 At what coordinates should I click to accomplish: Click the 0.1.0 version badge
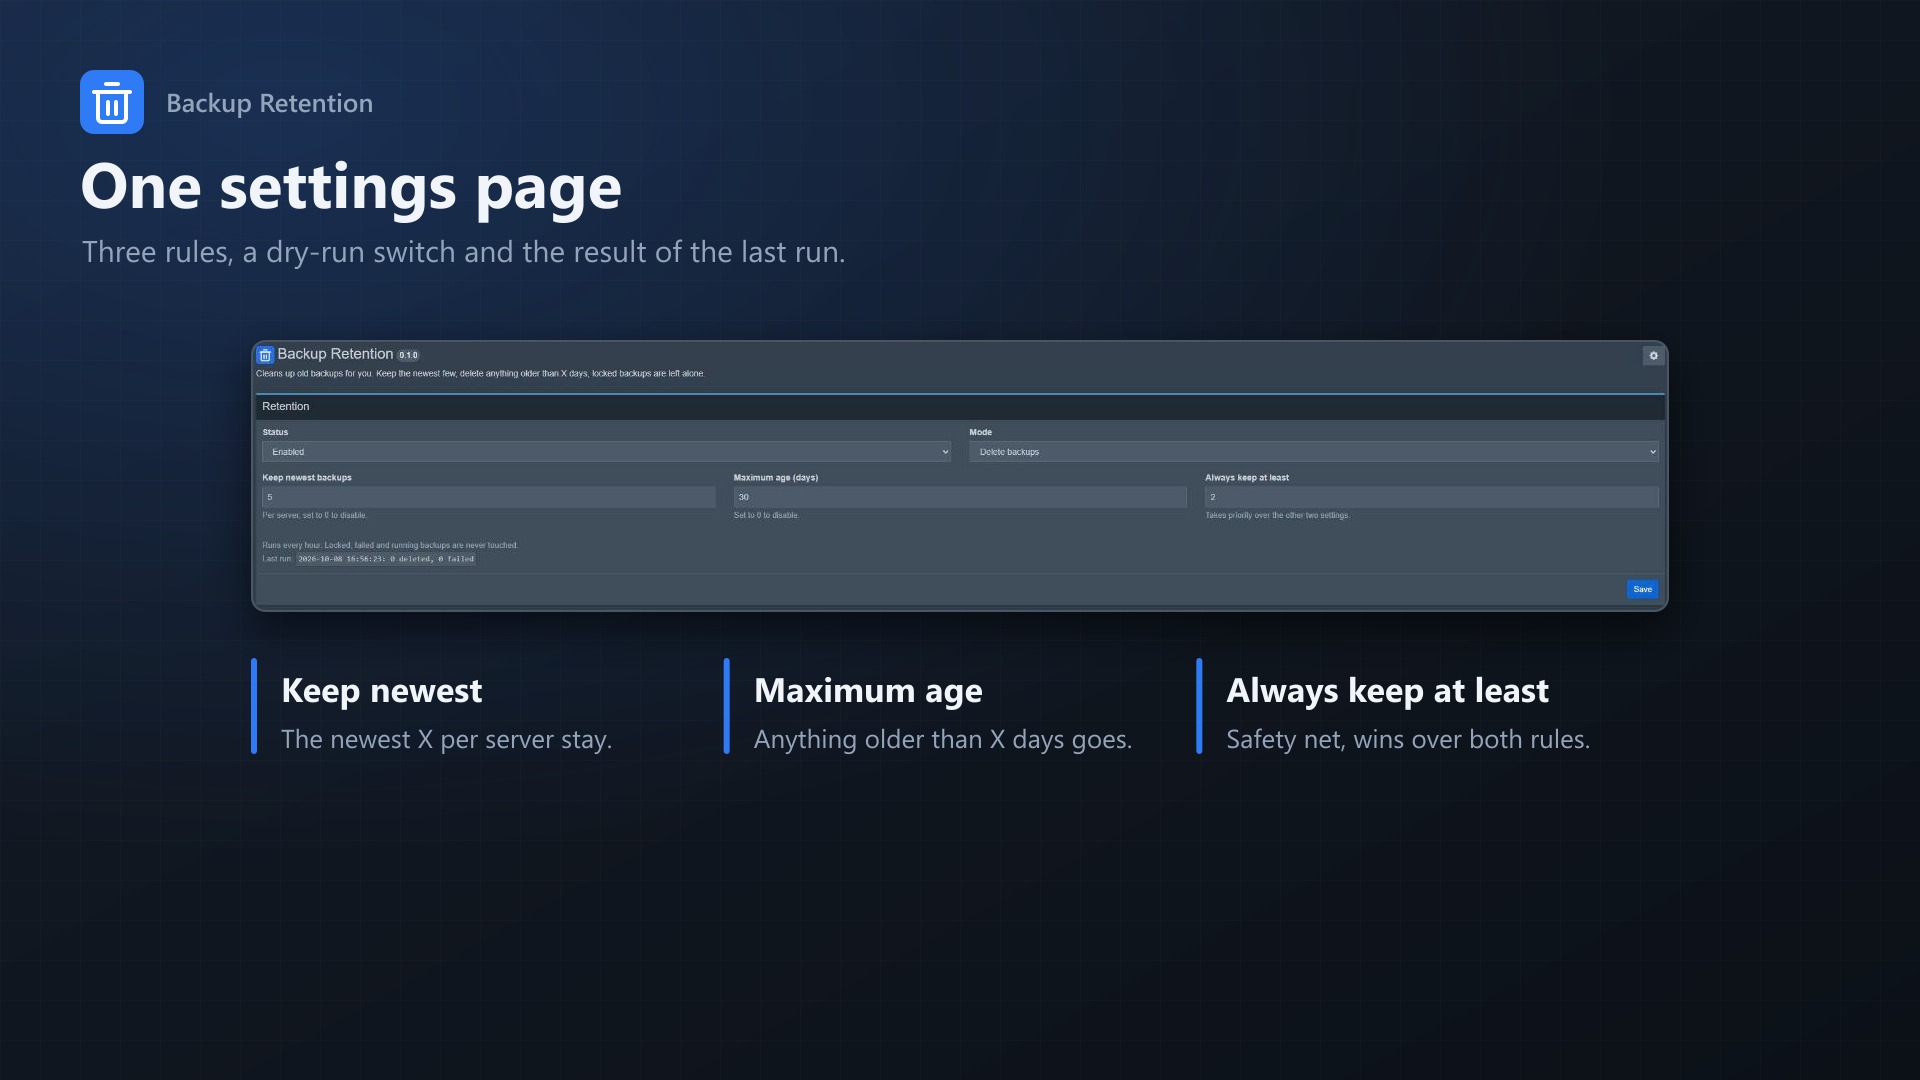408,355
